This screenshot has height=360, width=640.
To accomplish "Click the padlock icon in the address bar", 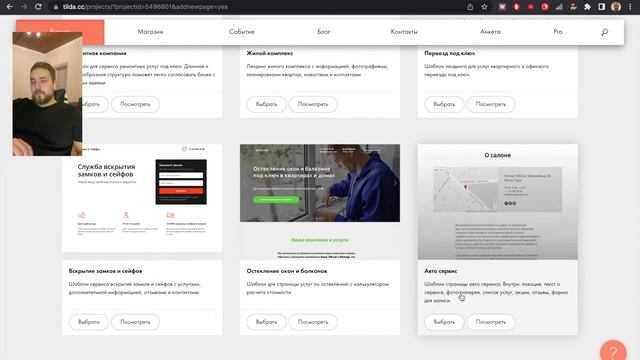I will click(x=56, y=7).
